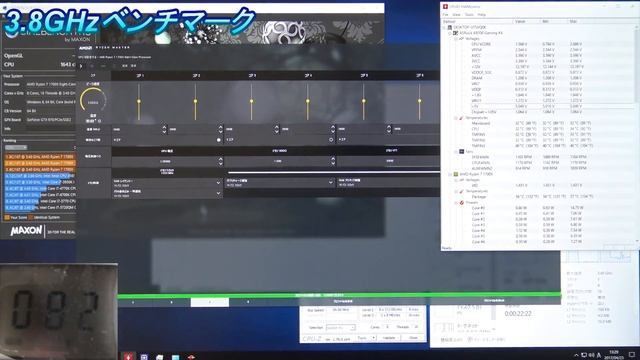Click the ASRock motherboard icon in HWMonitor
The image size is (640, 360).
(x=456, y=33)
